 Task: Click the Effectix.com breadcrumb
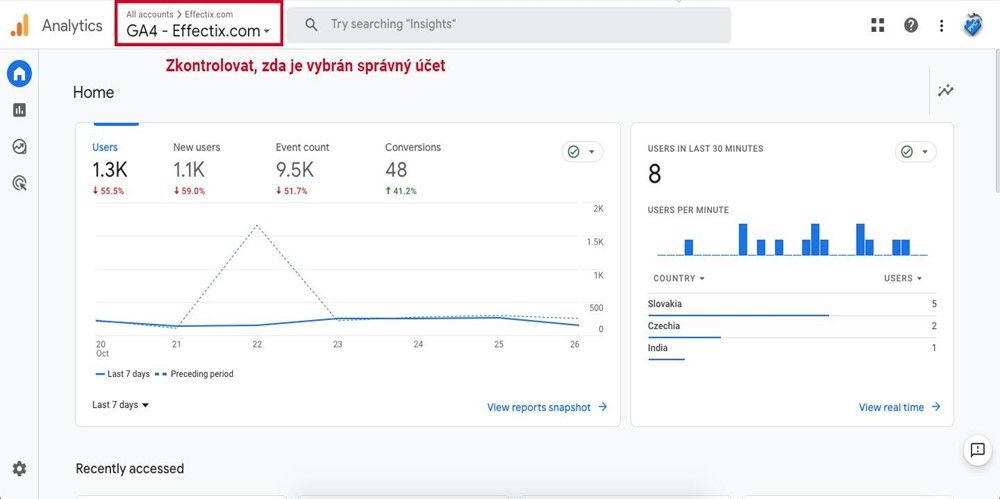pyautogui.click(x=209, y=14)
